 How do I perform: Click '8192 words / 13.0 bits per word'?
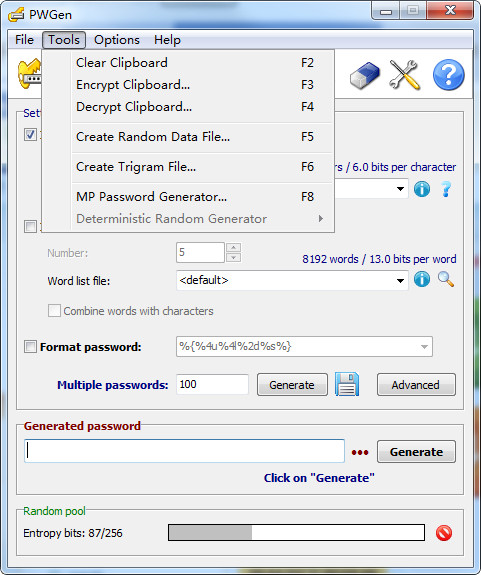coord(379,259)
